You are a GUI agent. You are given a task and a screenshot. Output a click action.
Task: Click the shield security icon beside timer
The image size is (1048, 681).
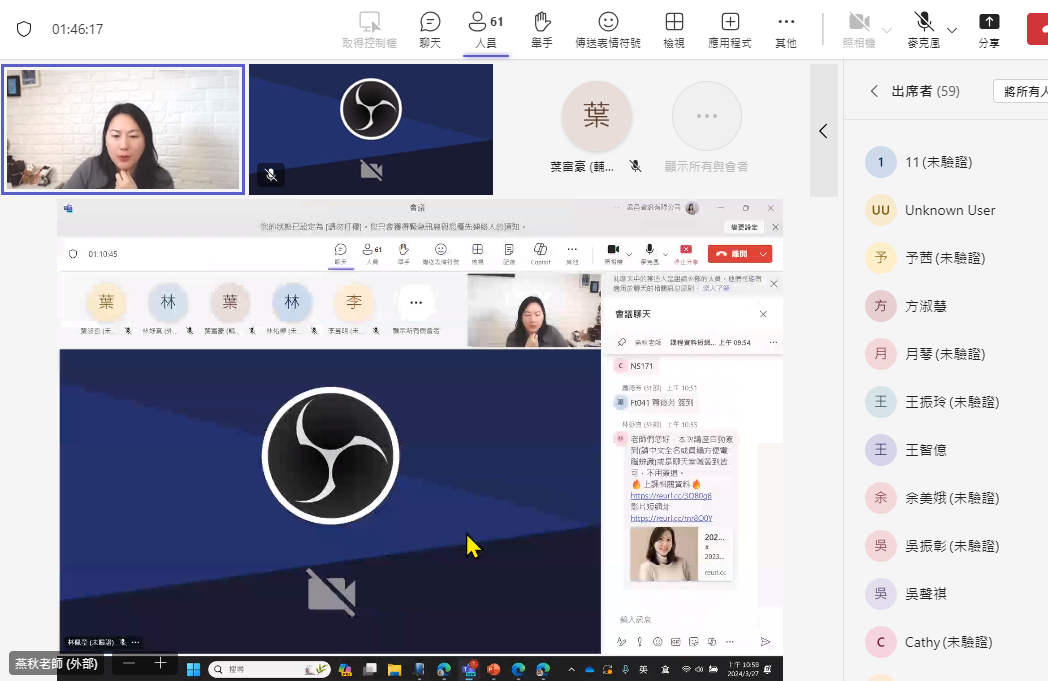click(24, 29)
